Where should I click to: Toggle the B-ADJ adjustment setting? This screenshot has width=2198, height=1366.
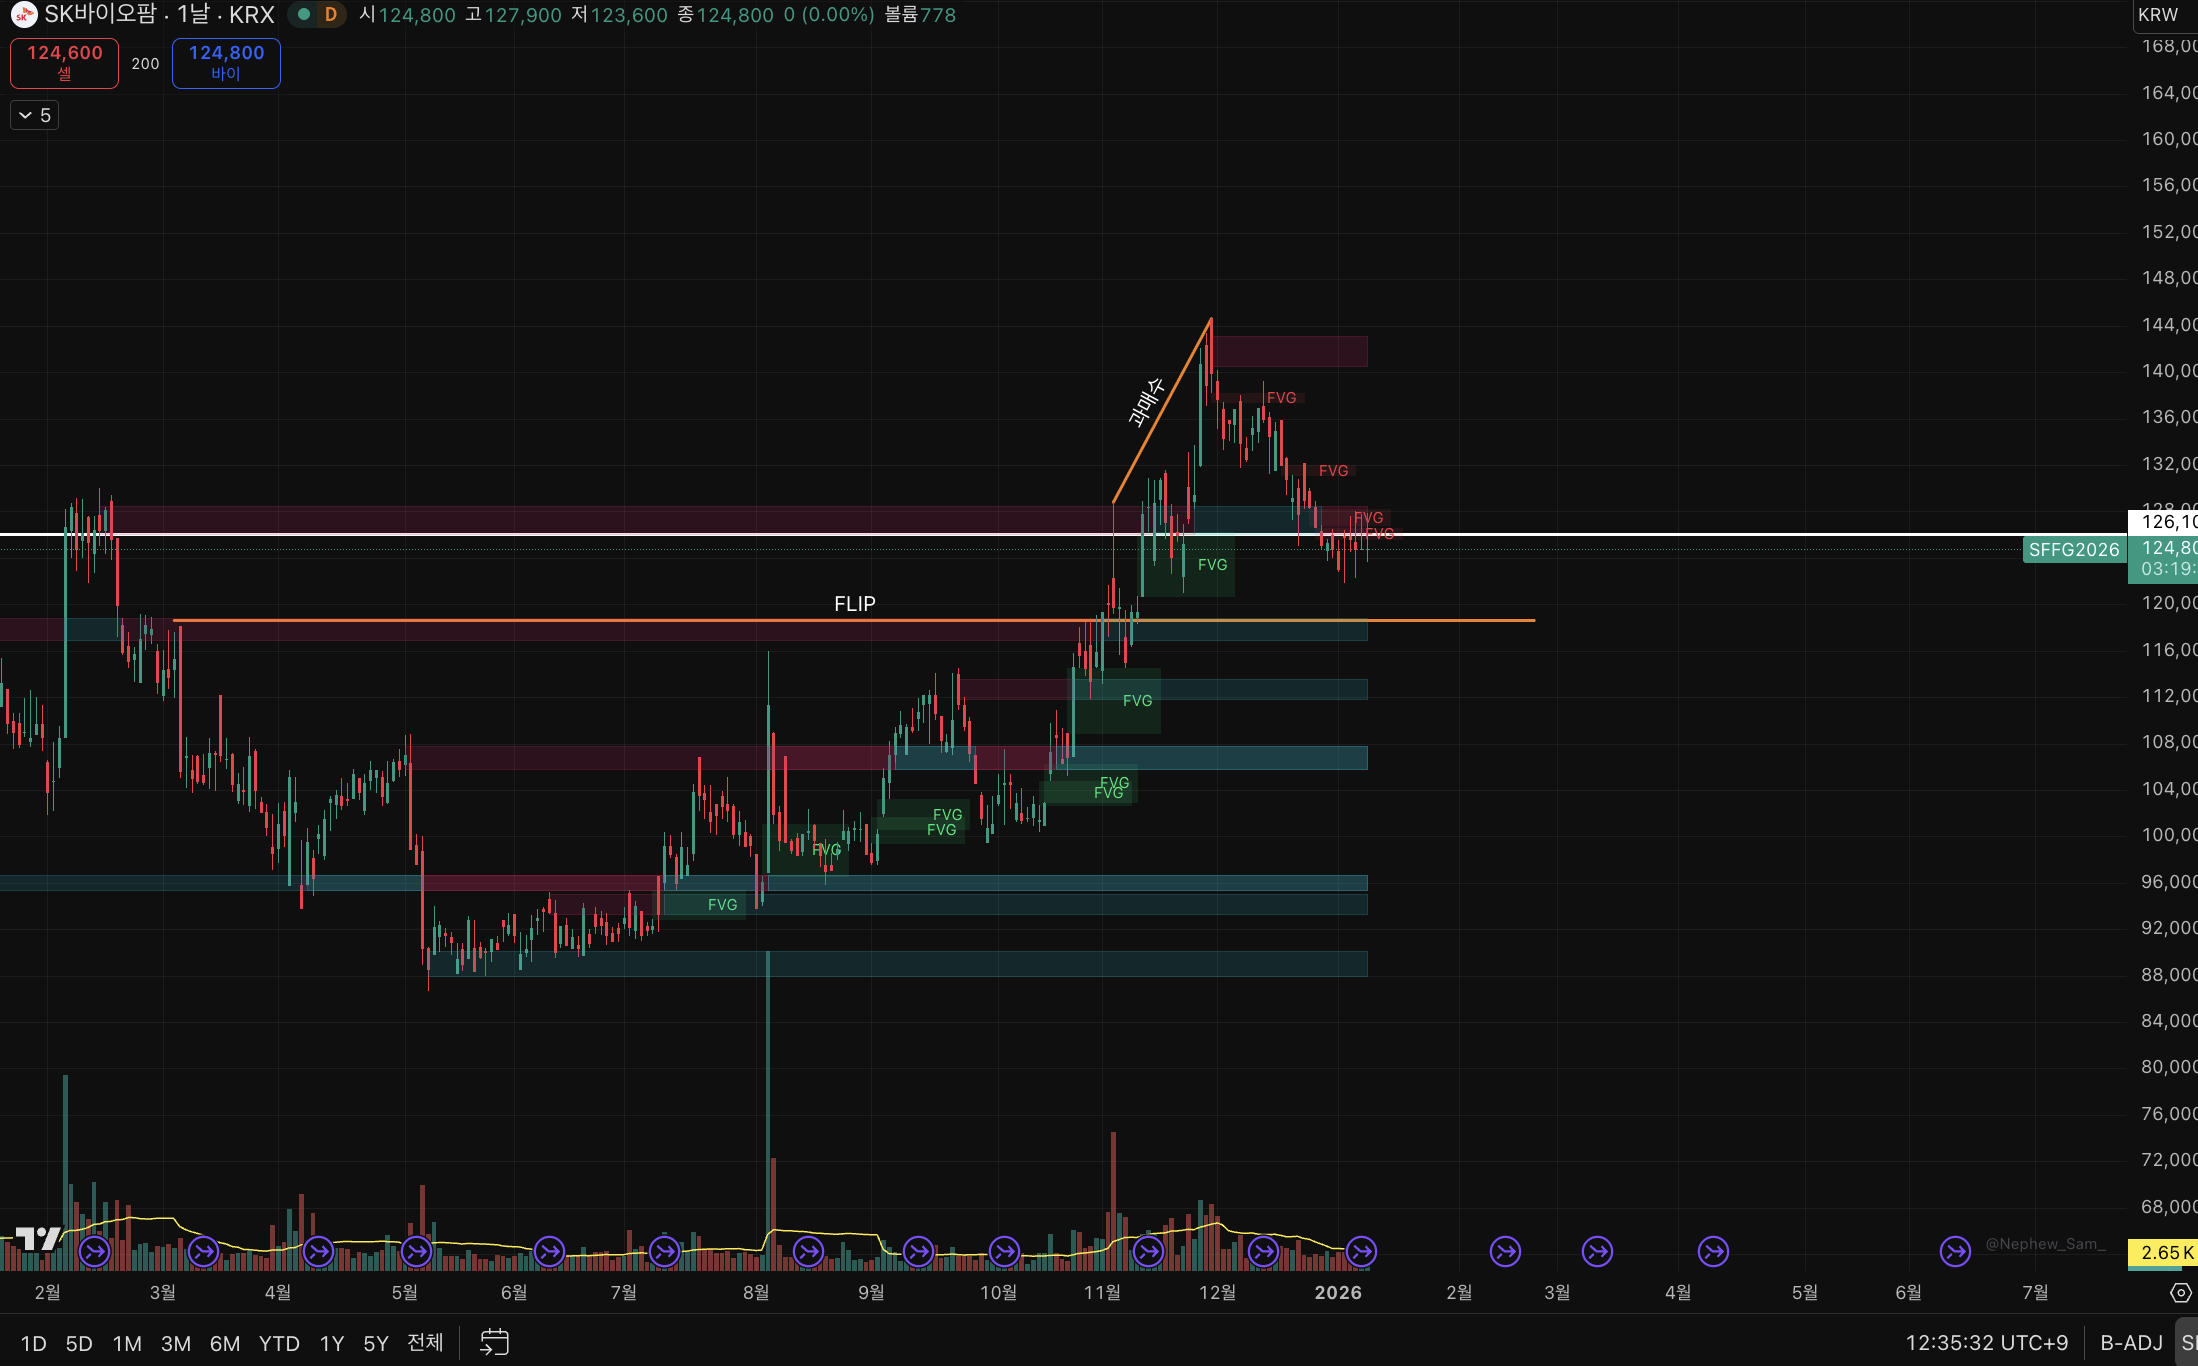coord(2131,1342)
